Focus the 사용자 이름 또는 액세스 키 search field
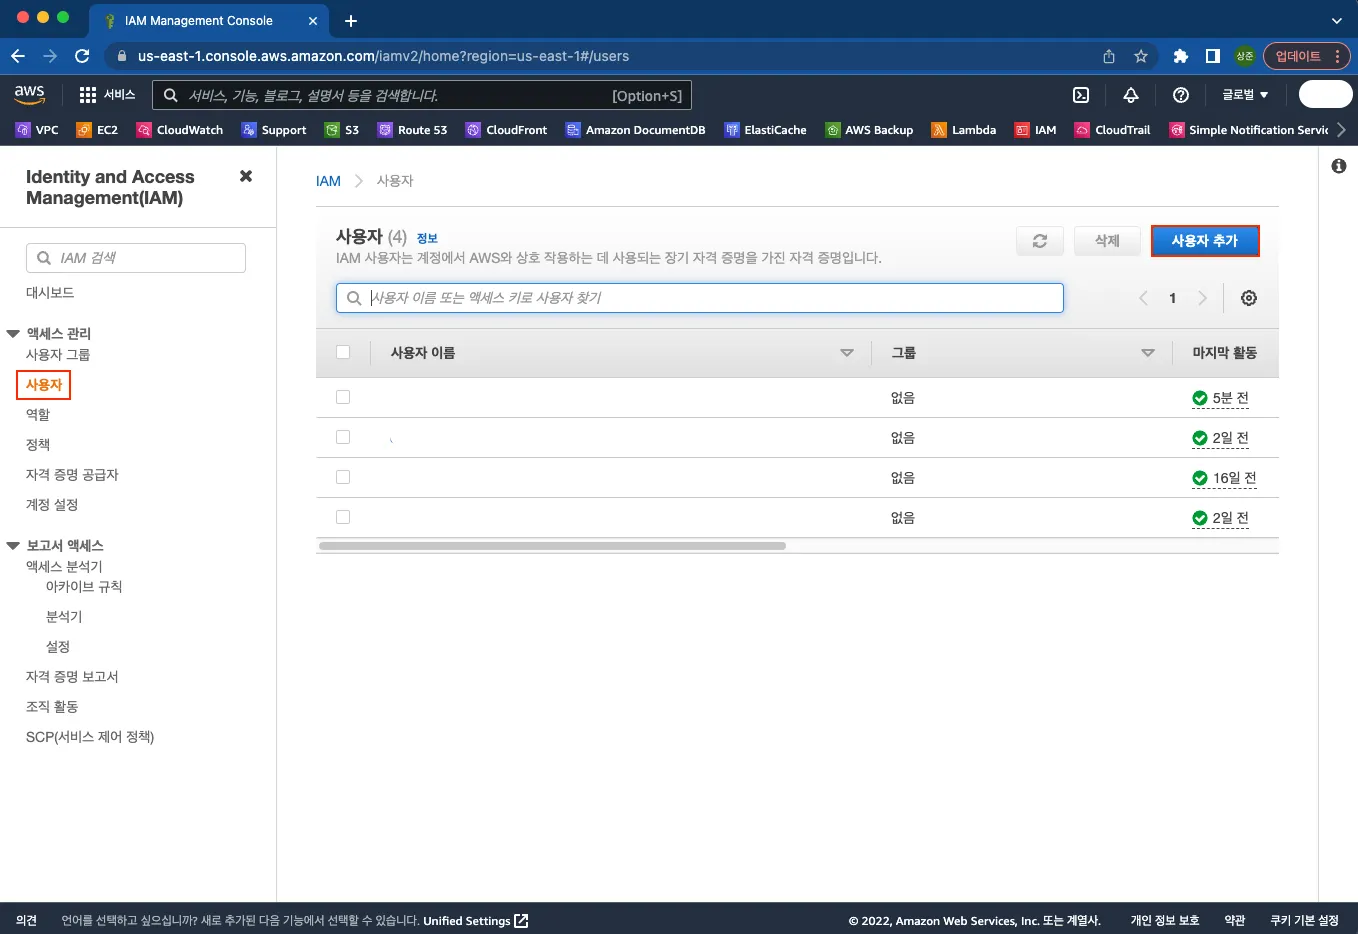 point(700,298)
